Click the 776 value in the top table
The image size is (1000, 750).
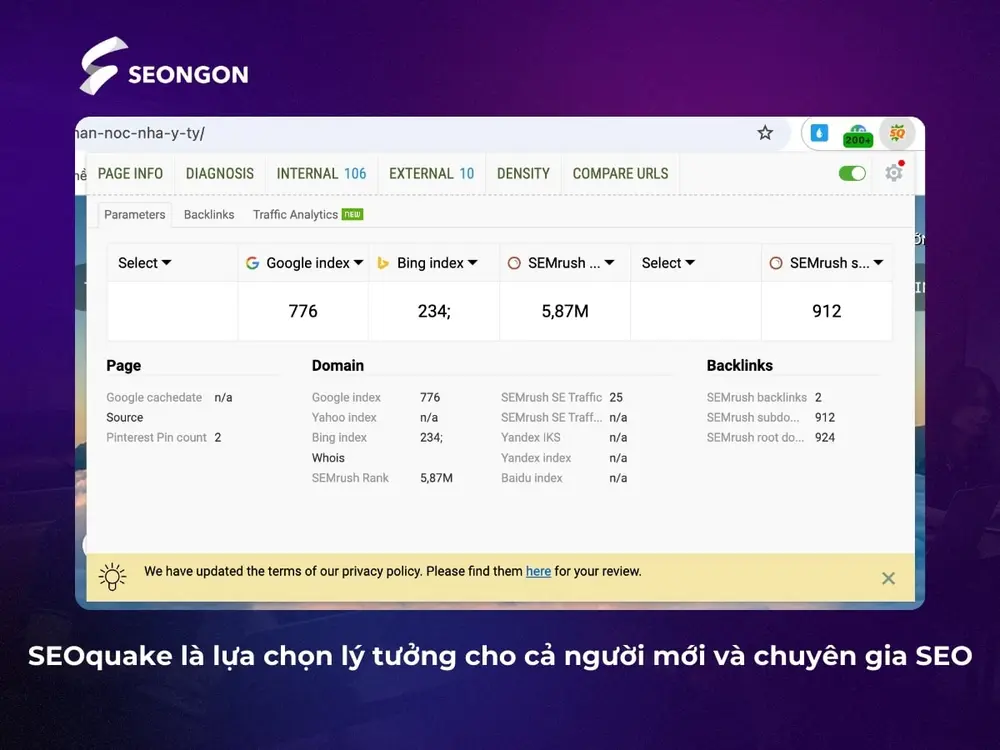click(x=303, y=311)
